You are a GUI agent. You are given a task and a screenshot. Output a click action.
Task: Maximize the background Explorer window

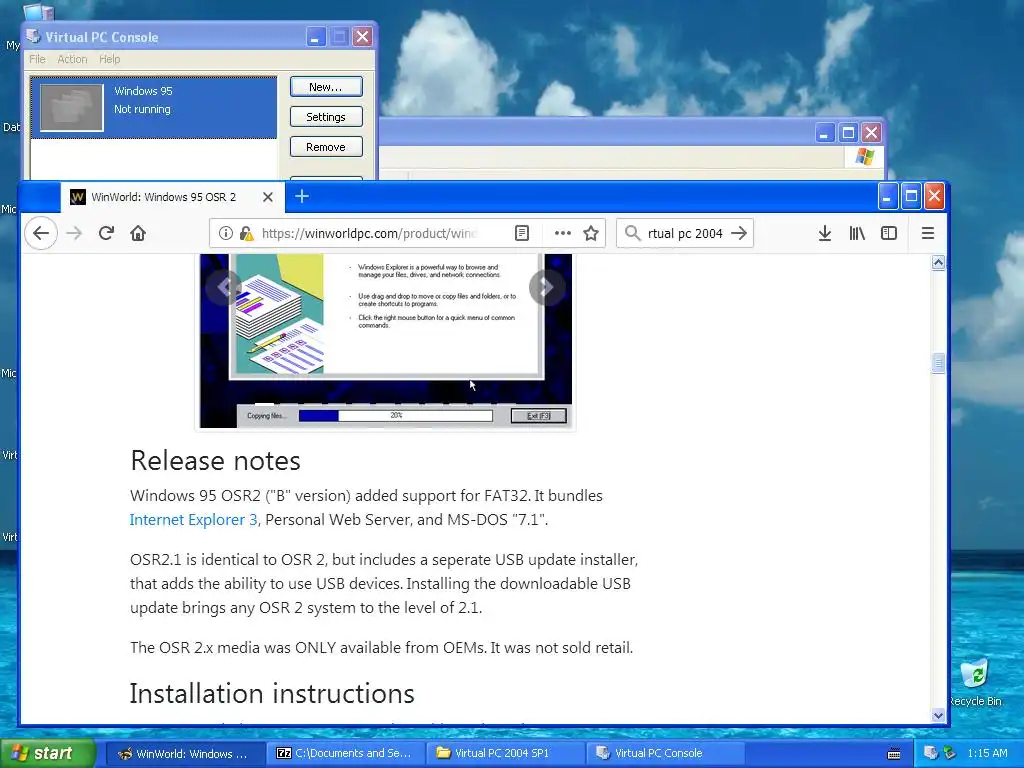click(848, 133)
